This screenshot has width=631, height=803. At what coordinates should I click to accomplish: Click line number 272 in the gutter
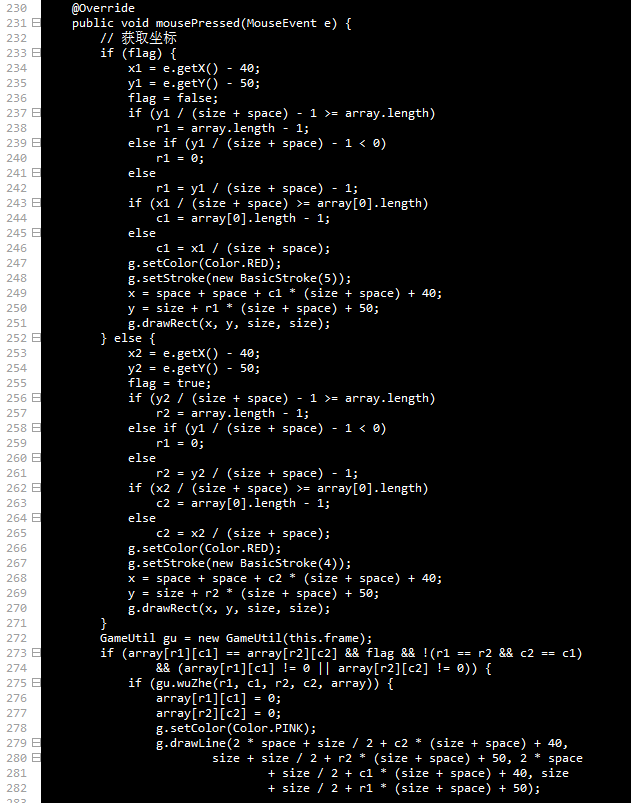[16, 638]
